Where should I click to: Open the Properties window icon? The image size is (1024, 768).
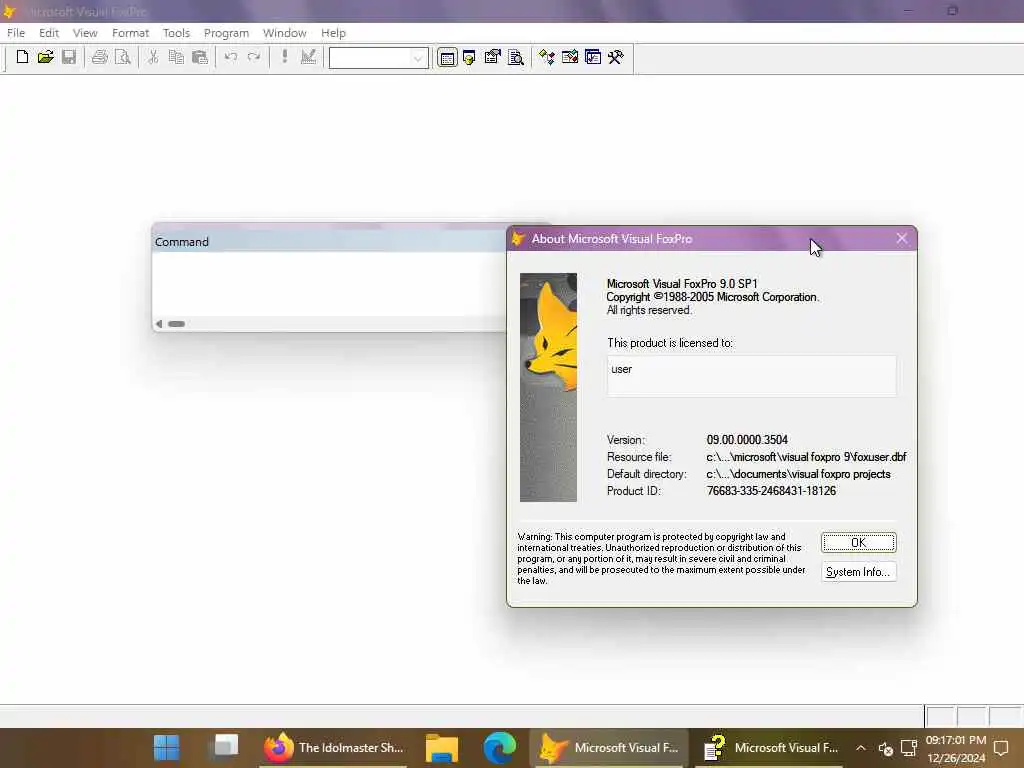click(x=492, y=57)
